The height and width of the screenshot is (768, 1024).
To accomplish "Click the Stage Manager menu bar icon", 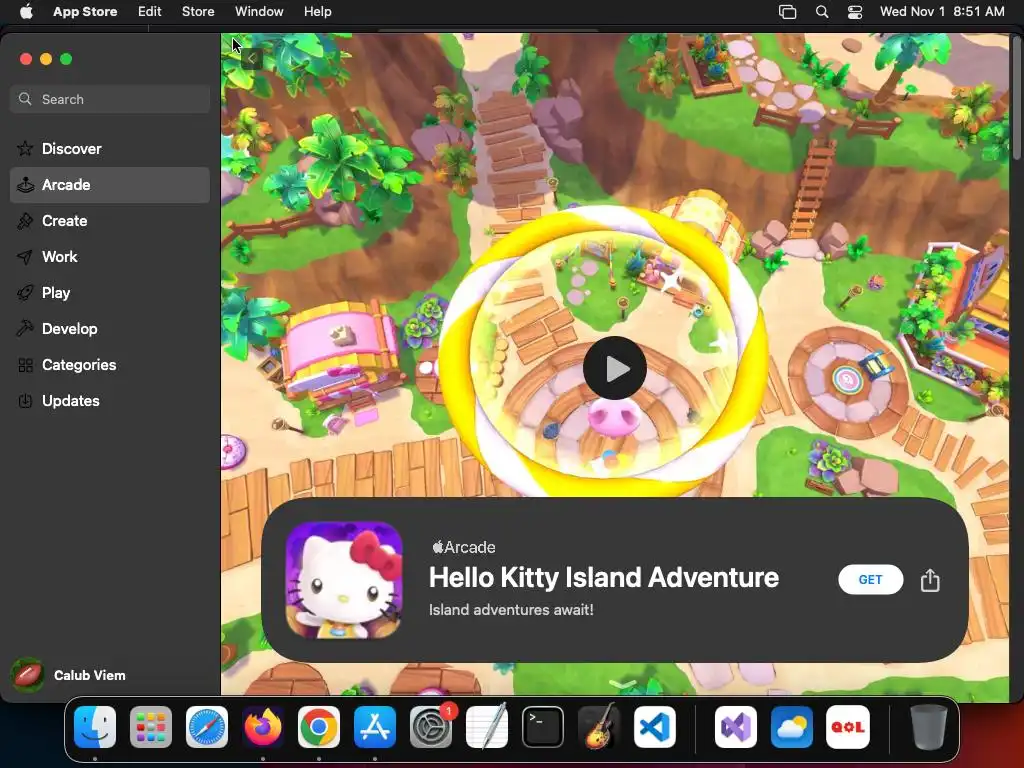I will [788, 12].
